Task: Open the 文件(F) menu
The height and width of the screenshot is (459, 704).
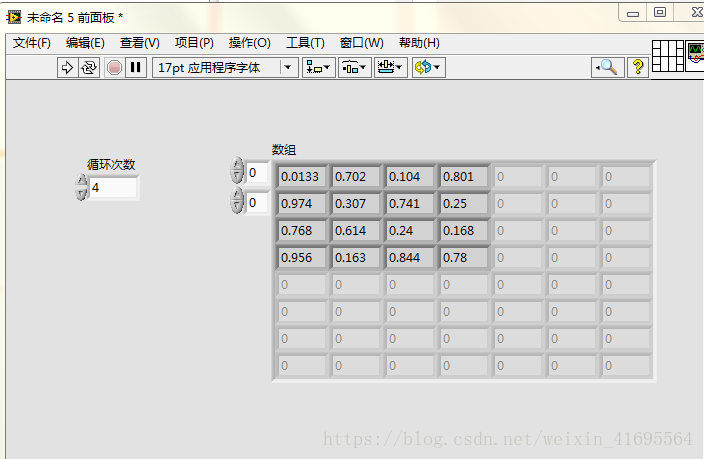Action: point(31,43)
